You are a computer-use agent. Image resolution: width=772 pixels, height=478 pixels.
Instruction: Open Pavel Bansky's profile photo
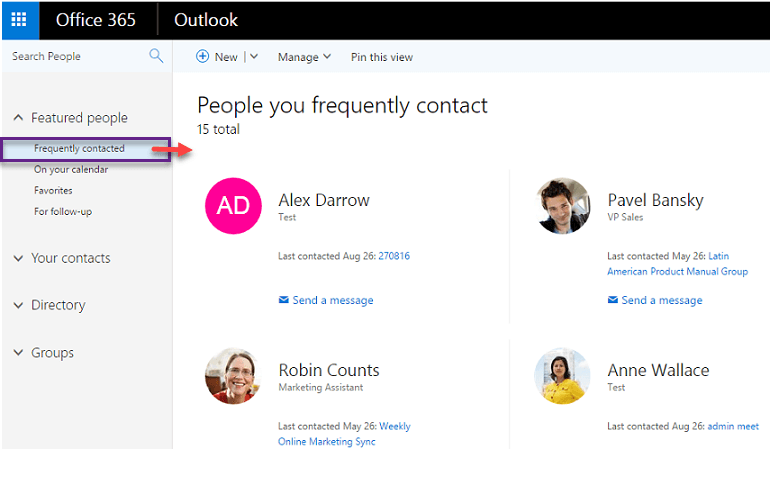point(562,206)
